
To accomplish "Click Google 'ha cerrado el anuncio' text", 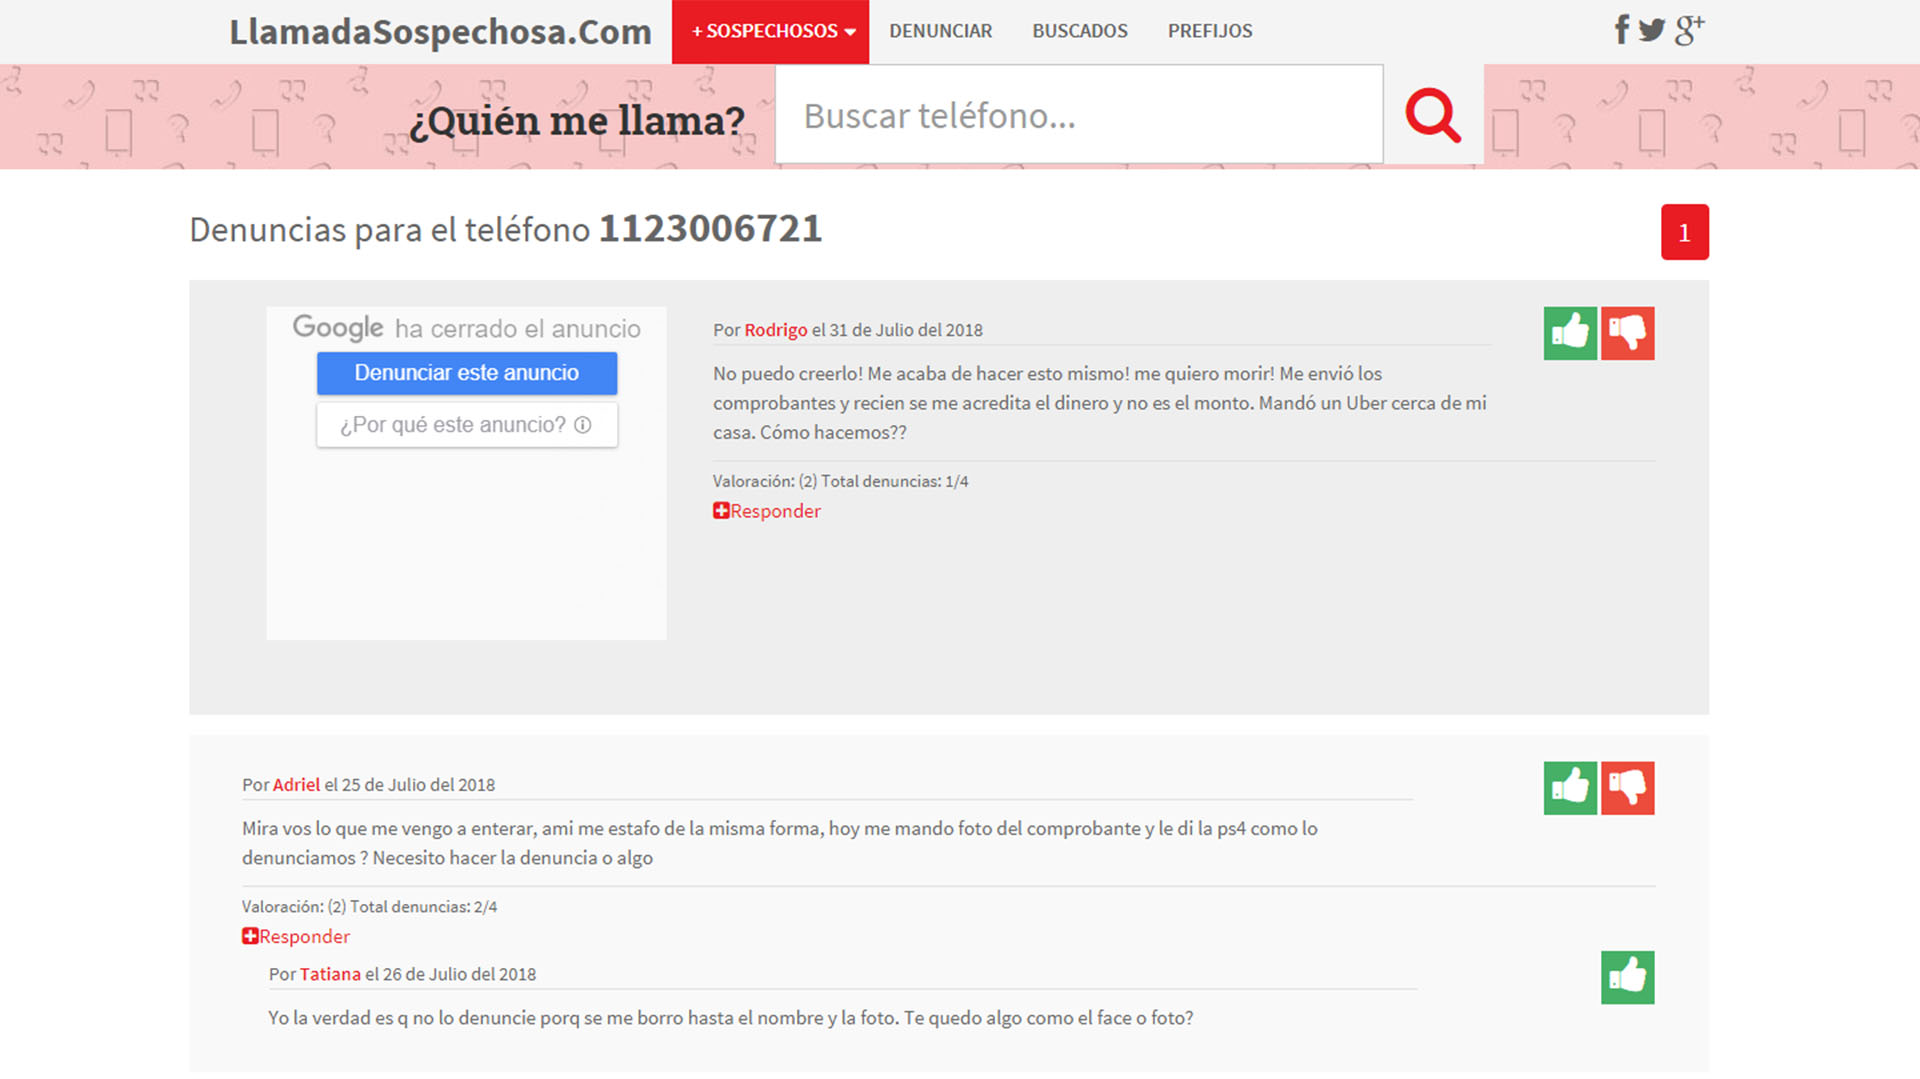I will pyautogui.click(x=517, y=329).
